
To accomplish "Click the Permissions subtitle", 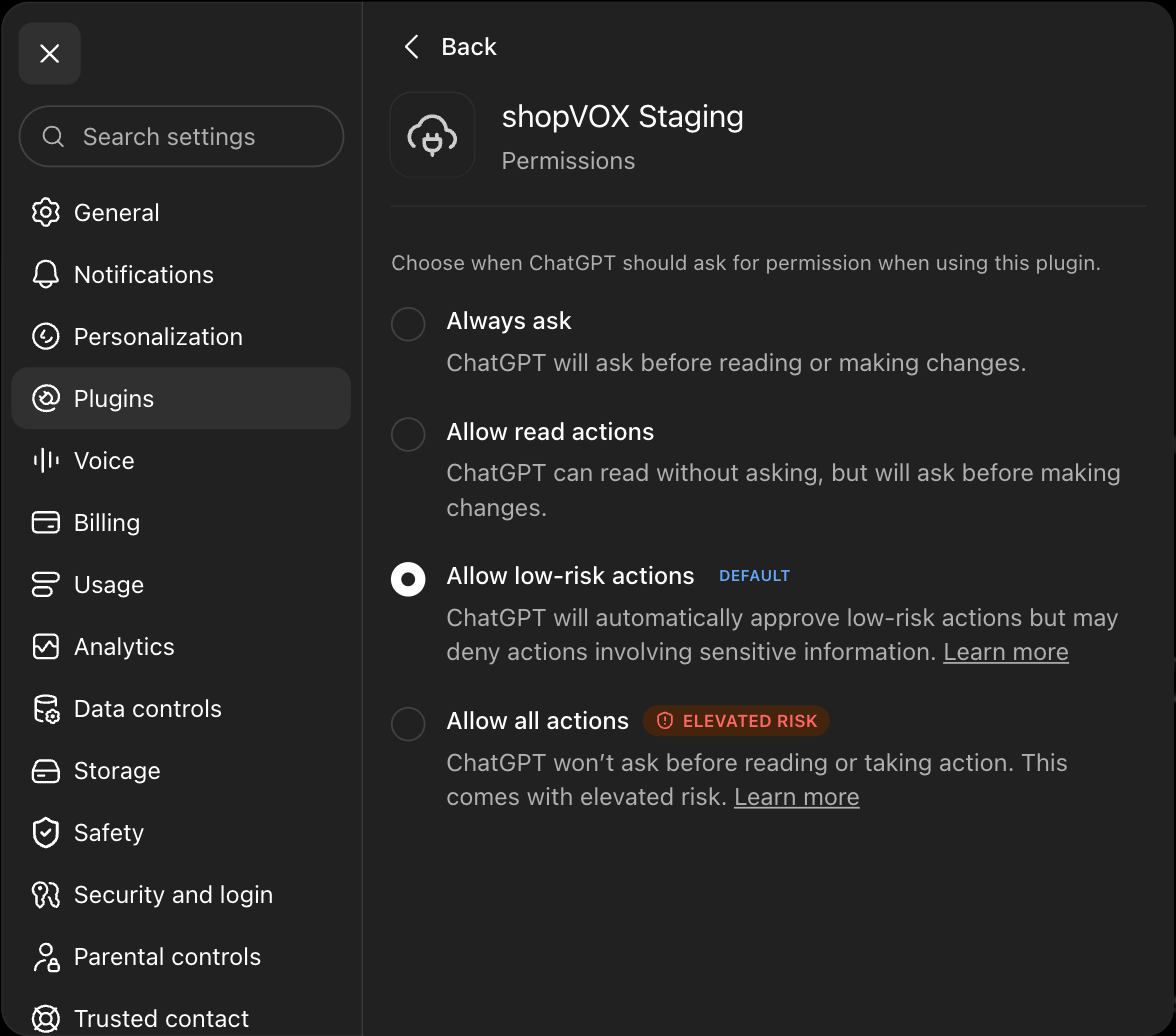I will [568, 161].
